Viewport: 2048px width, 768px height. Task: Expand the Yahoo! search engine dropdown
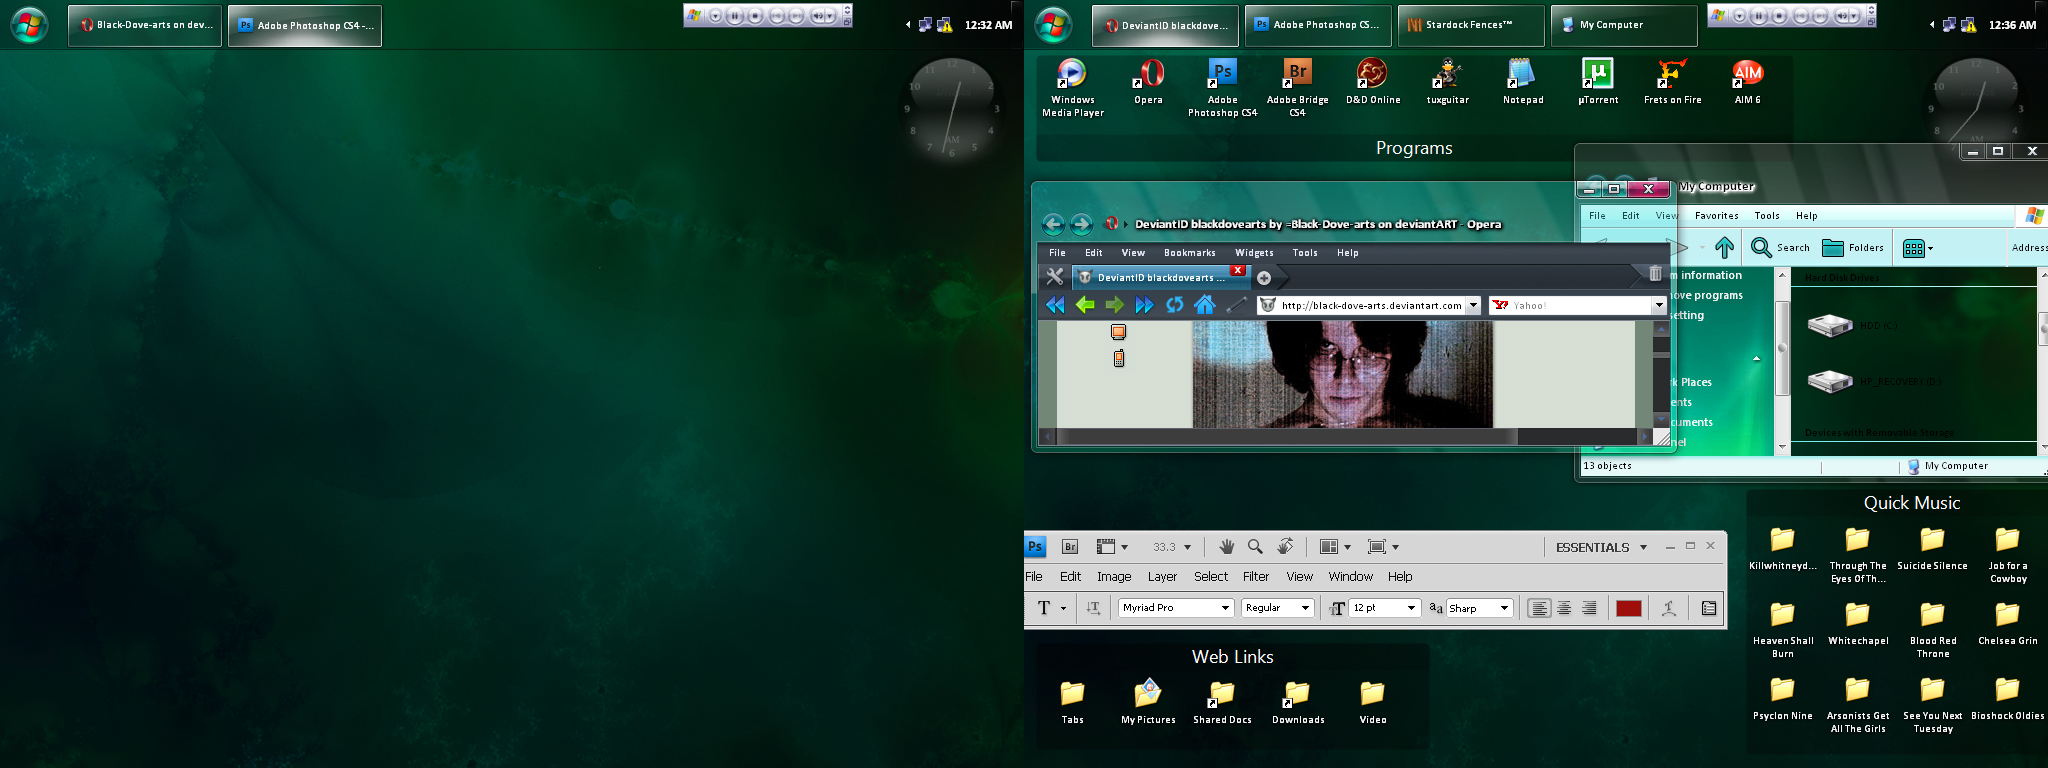1659,305
